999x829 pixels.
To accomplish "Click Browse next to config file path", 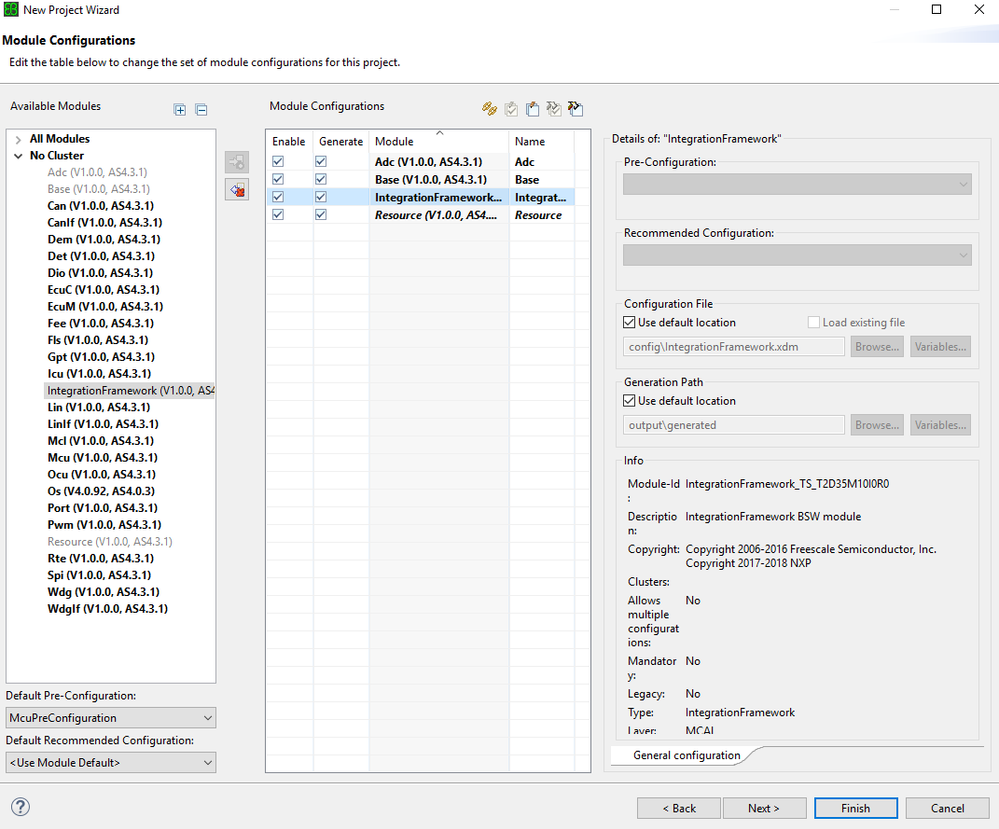I will [x=877, y=347].
